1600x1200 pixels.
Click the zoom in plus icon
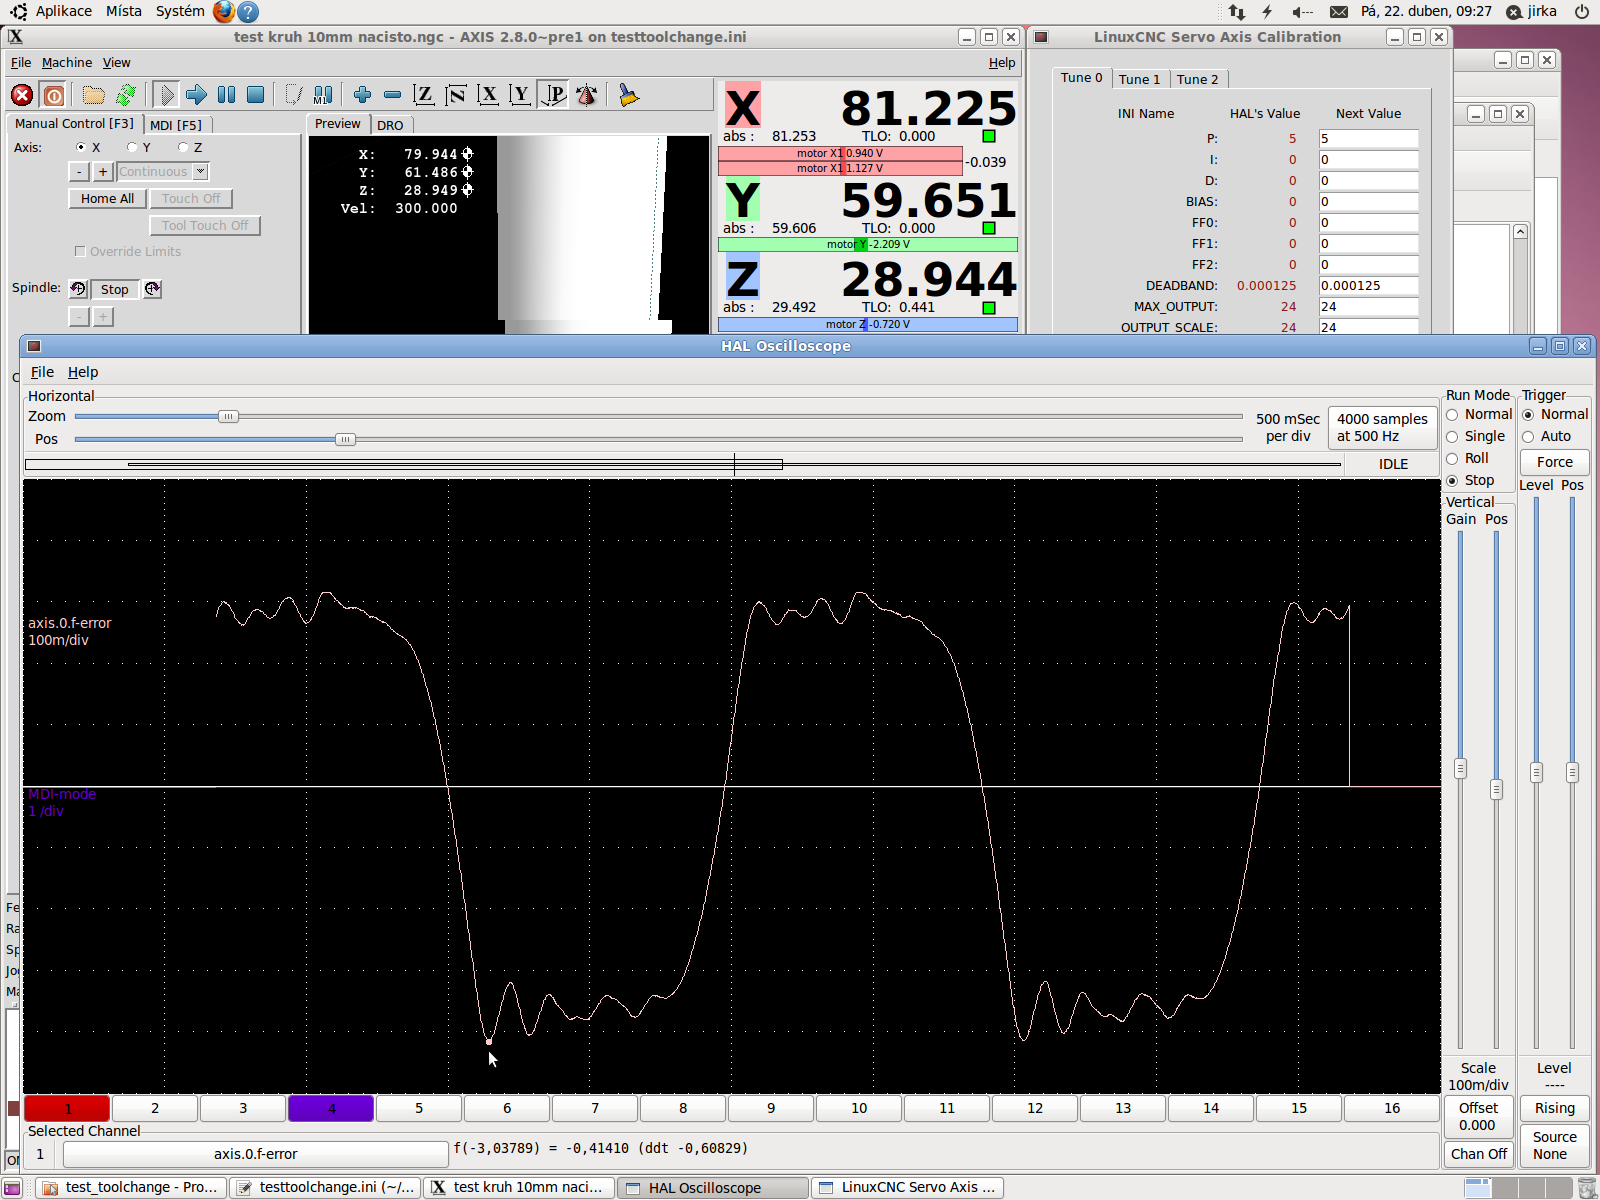click(362, 95)
